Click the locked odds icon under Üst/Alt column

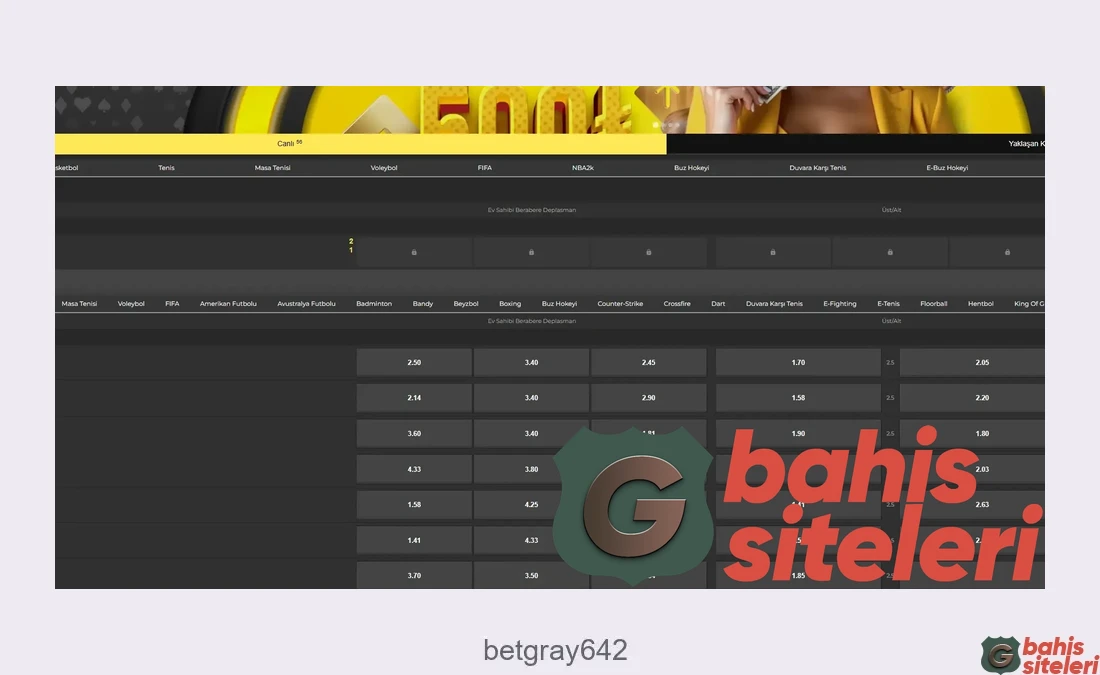[x=890, y=252]
